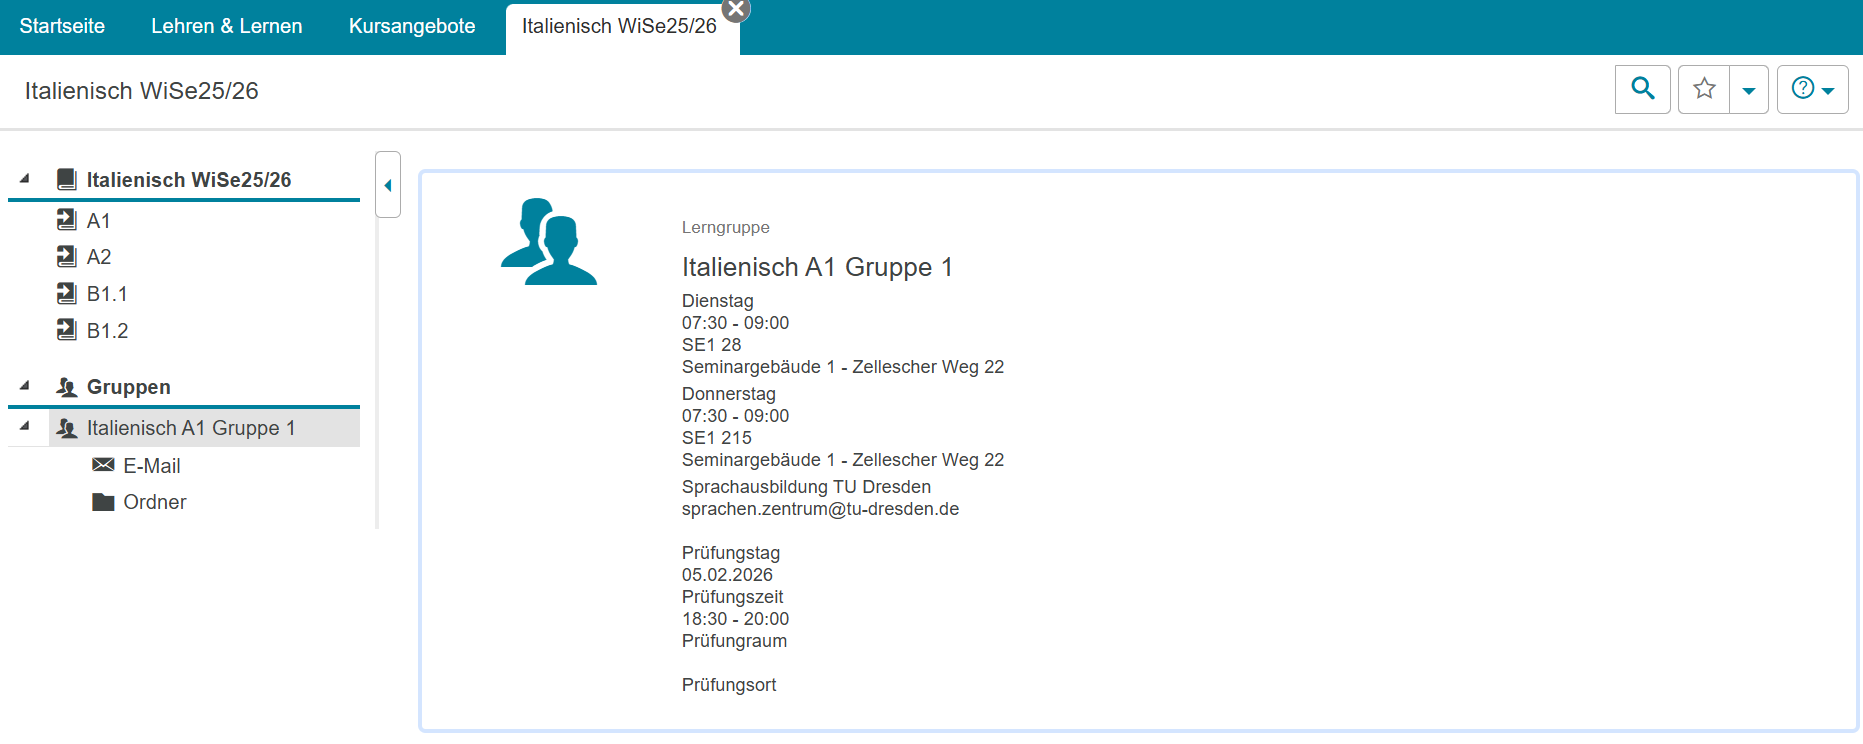
Task: Close the Italienisch WiSe25/26 tab
Action: click(736, 9)
